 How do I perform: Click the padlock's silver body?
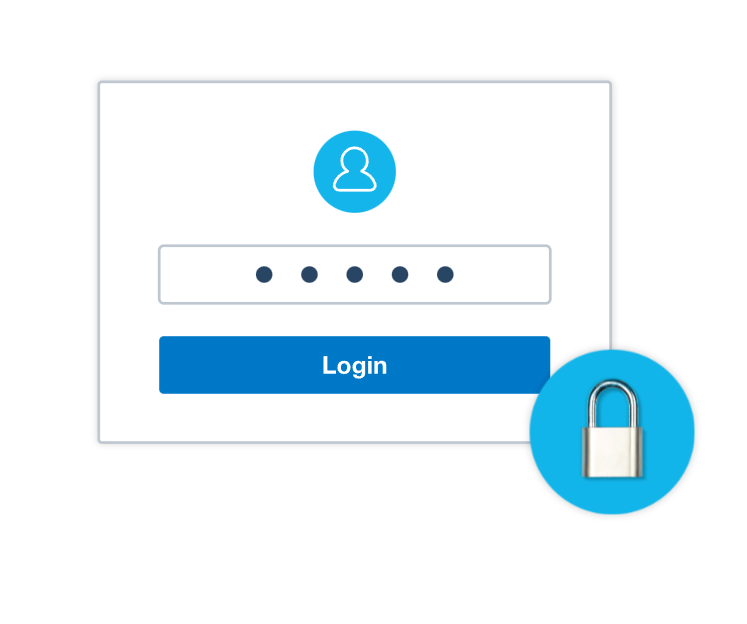(x=613, y=452)
